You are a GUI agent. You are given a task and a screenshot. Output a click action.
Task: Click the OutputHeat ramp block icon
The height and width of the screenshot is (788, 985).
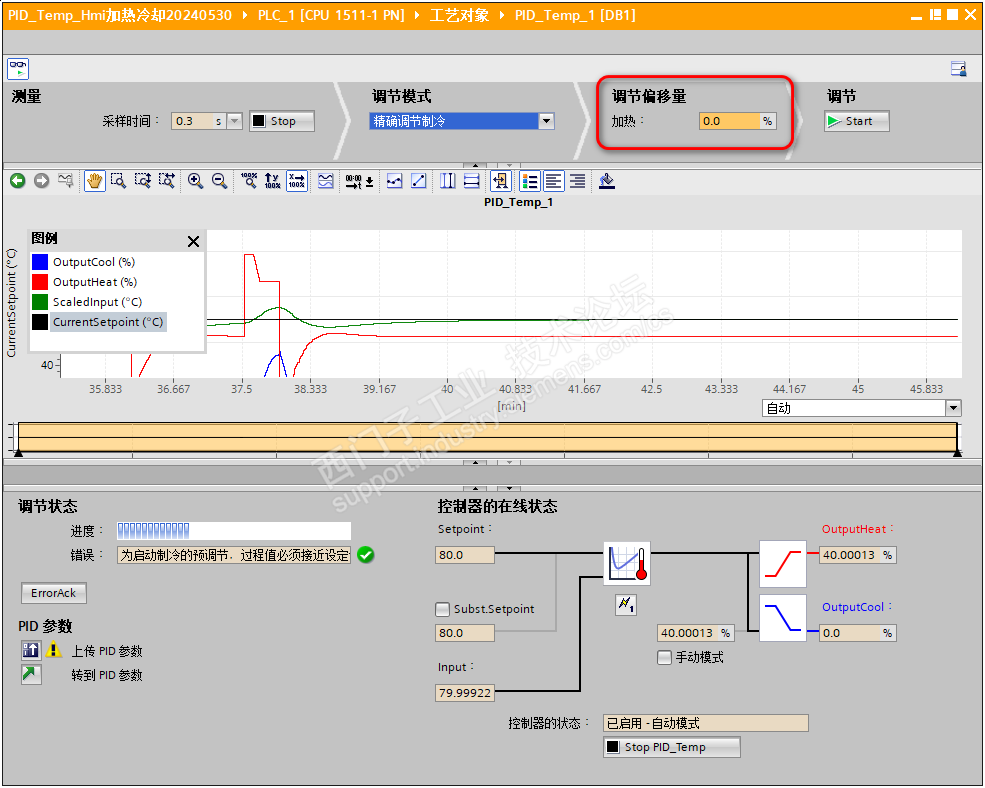[x=783, y=563]
